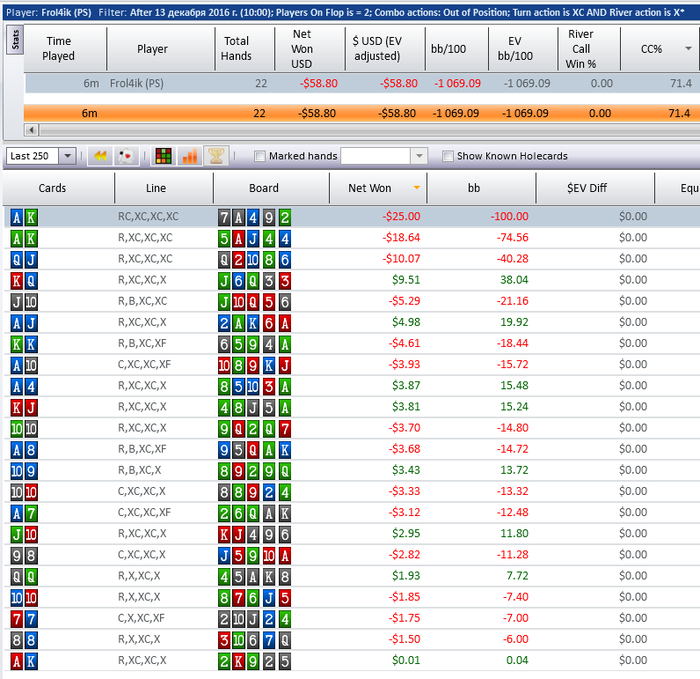Click the trophy icon
700x679 pixels.
pyautogui.click(x=216, y=156)
